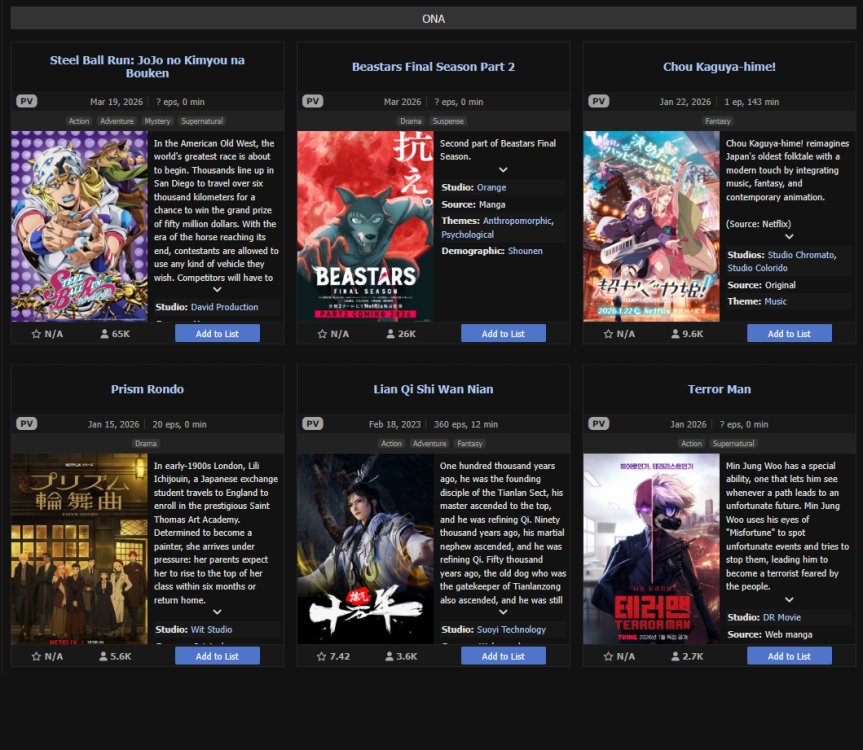Image resolution: width=863 pixels, height=750 pixels.
Task: Click the PV badge on Prism Rondo
Action: (27, 424)
